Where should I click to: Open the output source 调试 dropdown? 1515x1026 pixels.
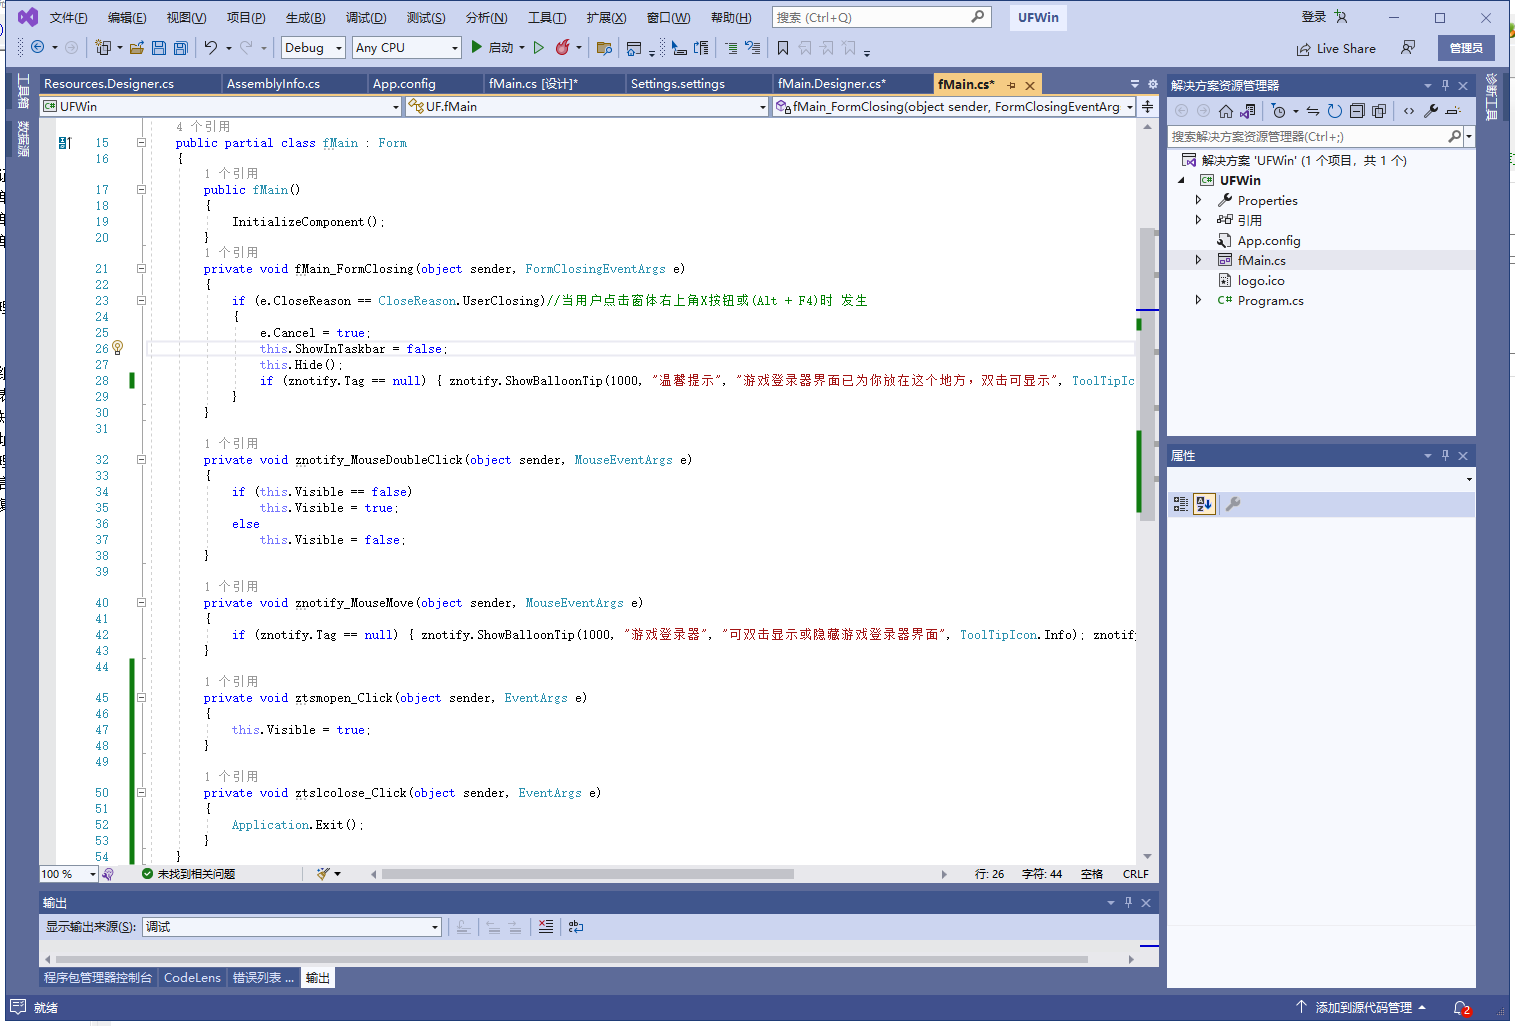[x=292, y=927]
